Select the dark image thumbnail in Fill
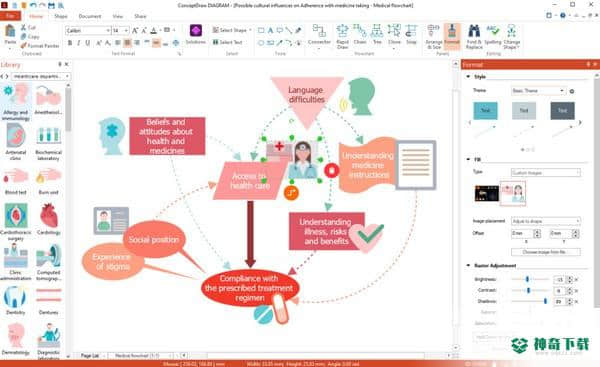 point(487,193)
